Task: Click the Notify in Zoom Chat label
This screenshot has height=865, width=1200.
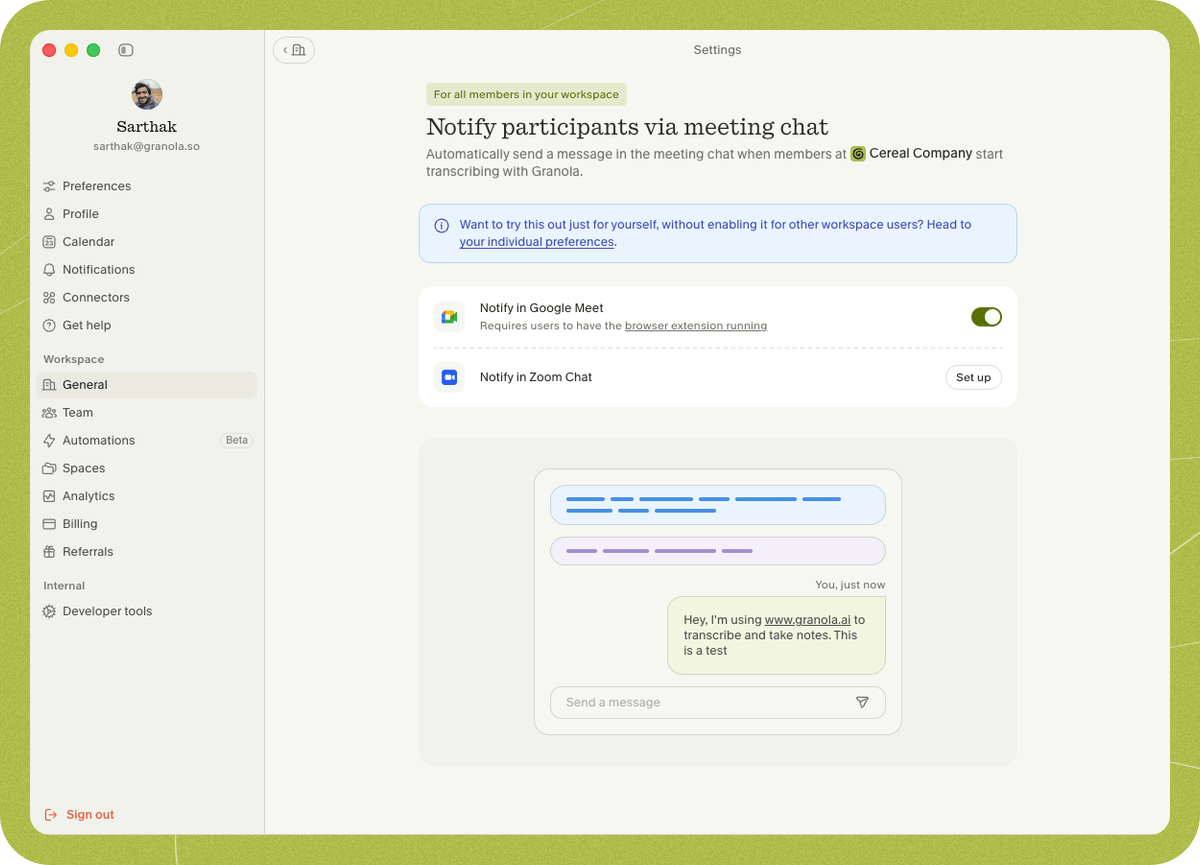Action: pyautogui.click(x=536, y=377)
